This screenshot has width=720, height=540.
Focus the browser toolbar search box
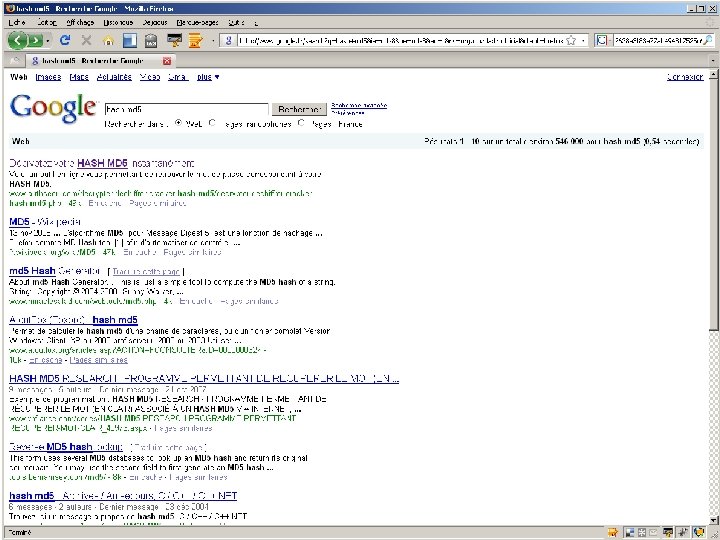[x=656, y=41]
